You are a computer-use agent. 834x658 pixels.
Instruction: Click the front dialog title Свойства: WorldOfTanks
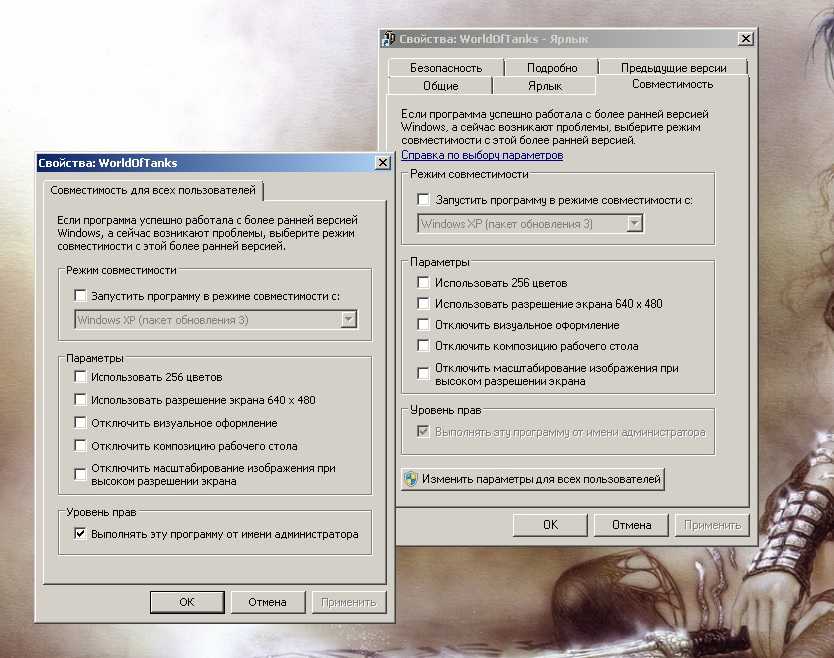[x=107, y=163]
